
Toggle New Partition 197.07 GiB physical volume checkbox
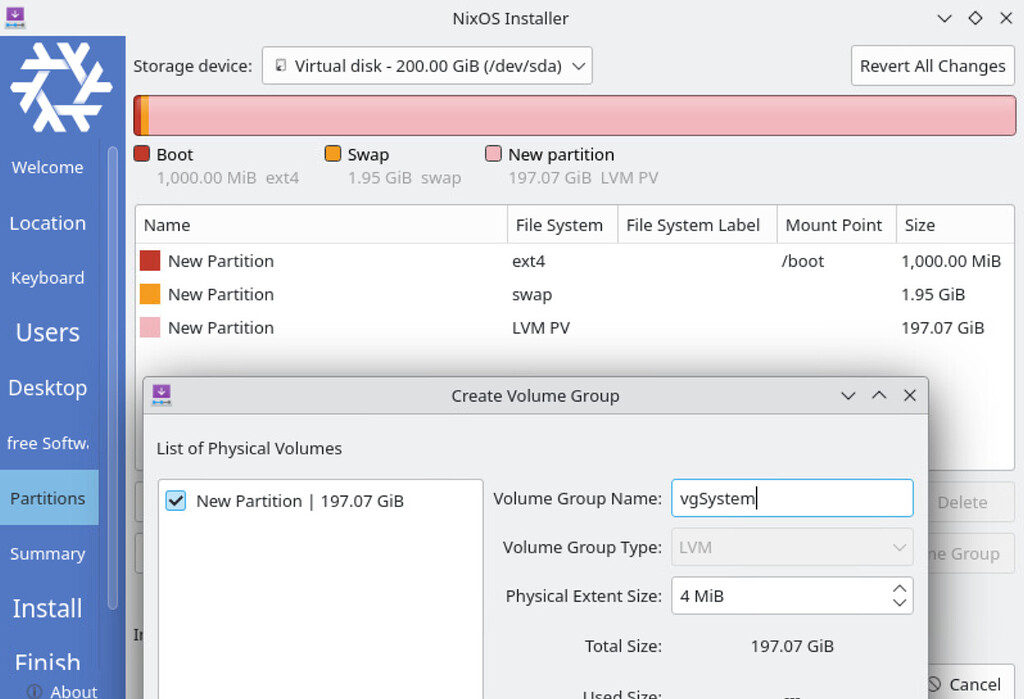pyautogui.click(x=176, y=501)
